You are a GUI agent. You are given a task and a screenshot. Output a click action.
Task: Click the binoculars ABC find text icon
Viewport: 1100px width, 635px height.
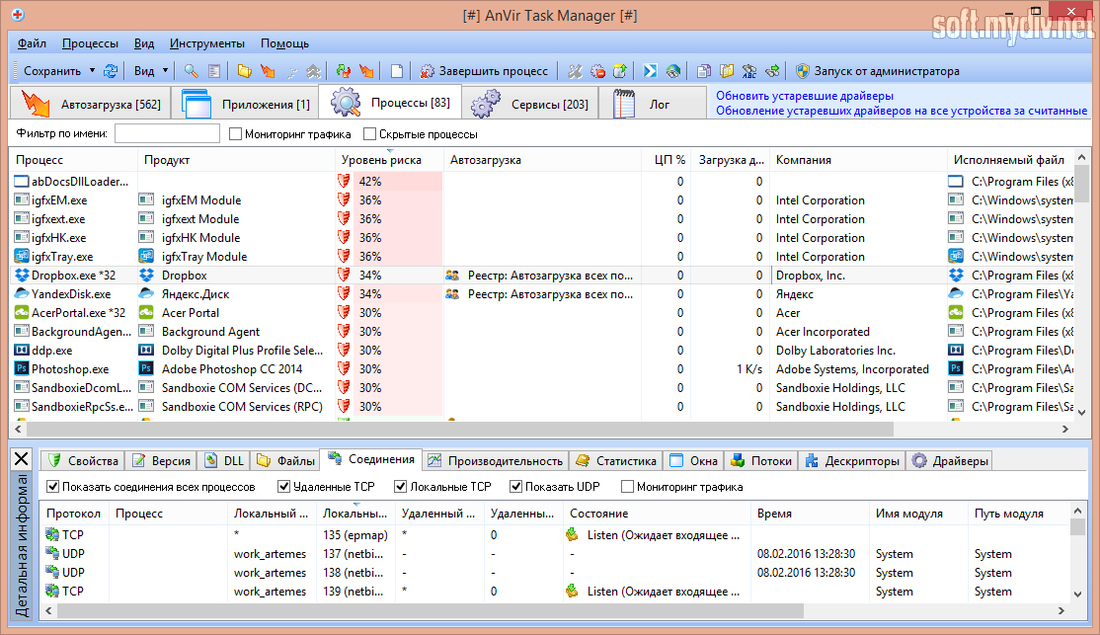click(749, 71)
